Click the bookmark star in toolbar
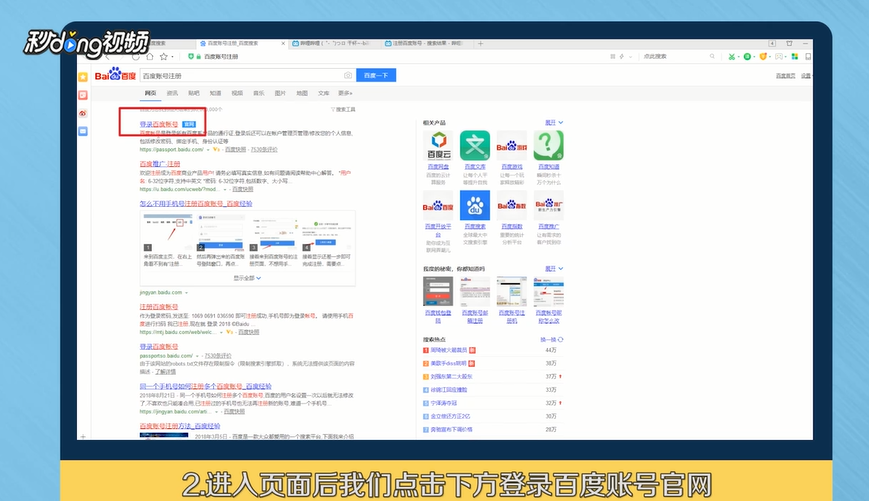 coord(164,57)
